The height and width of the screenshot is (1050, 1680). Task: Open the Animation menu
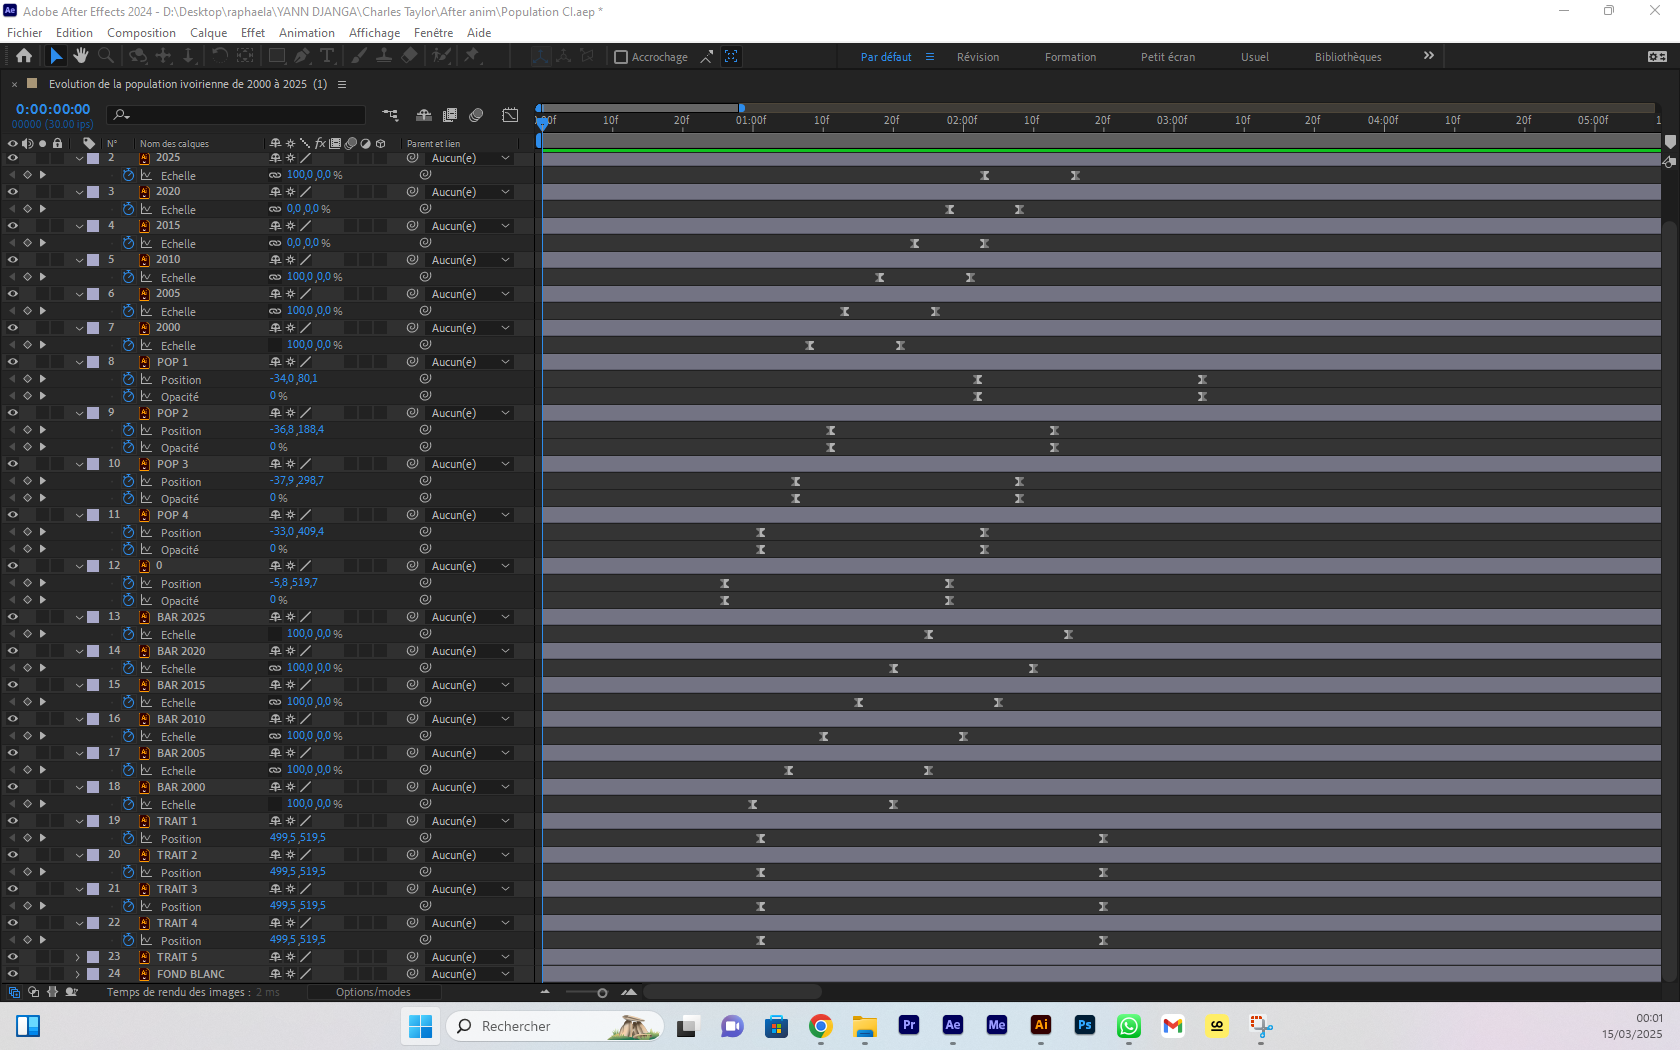point(307,33)
